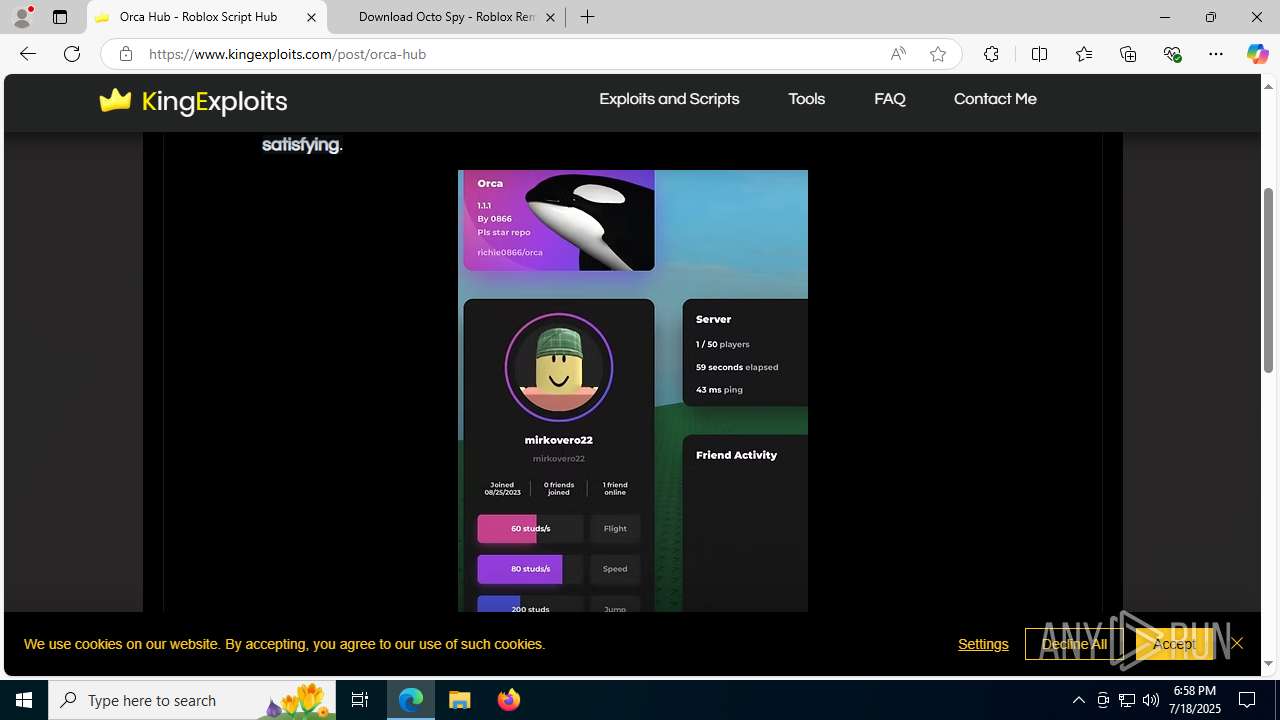
Task: Open File Explorer from taskbar
Action: (460, 700)
